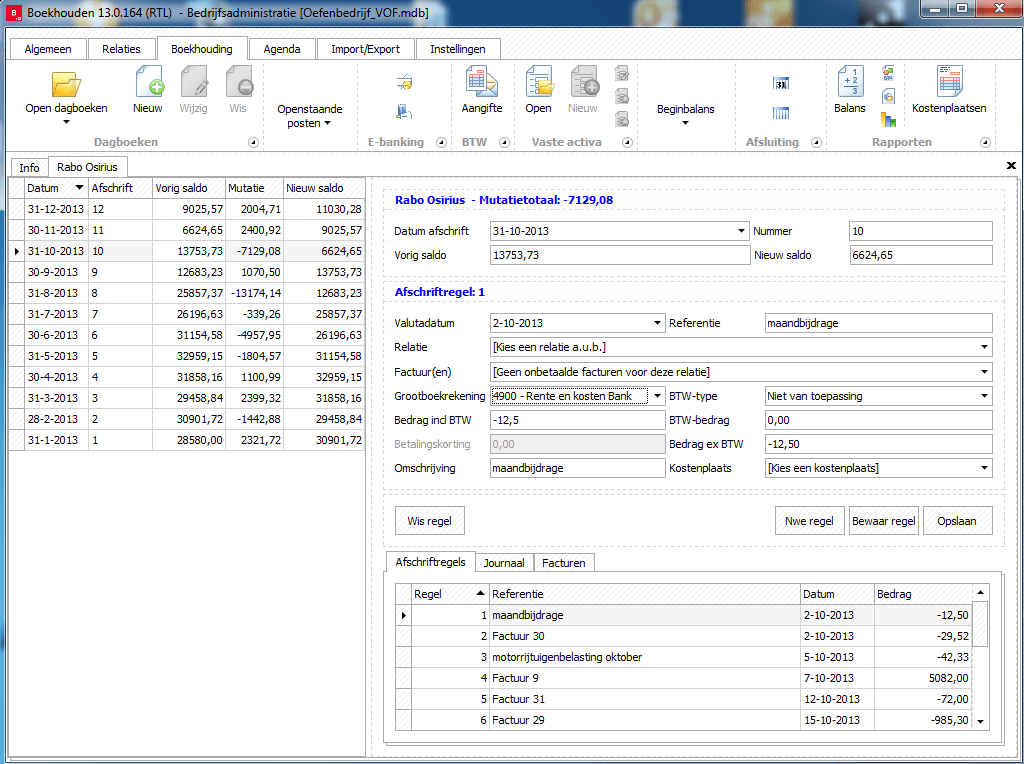Expand the Openstaande posten dropdown
The image size is (1024, 764).
tap(309, 116)
